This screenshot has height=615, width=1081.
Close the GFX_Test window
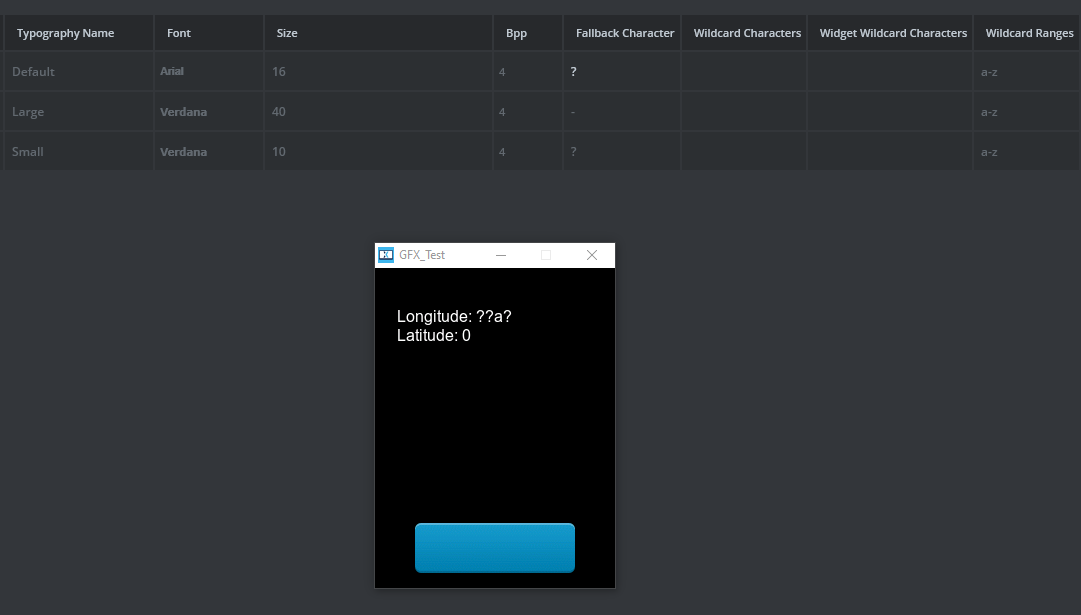(x=592, y=255)
